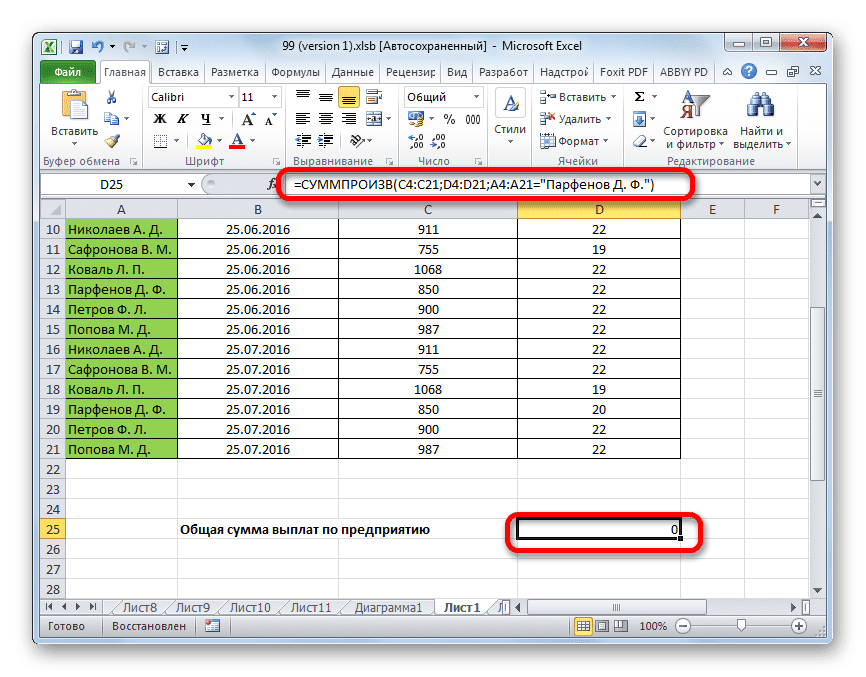Apply the red font color A

tap(237, 141)
